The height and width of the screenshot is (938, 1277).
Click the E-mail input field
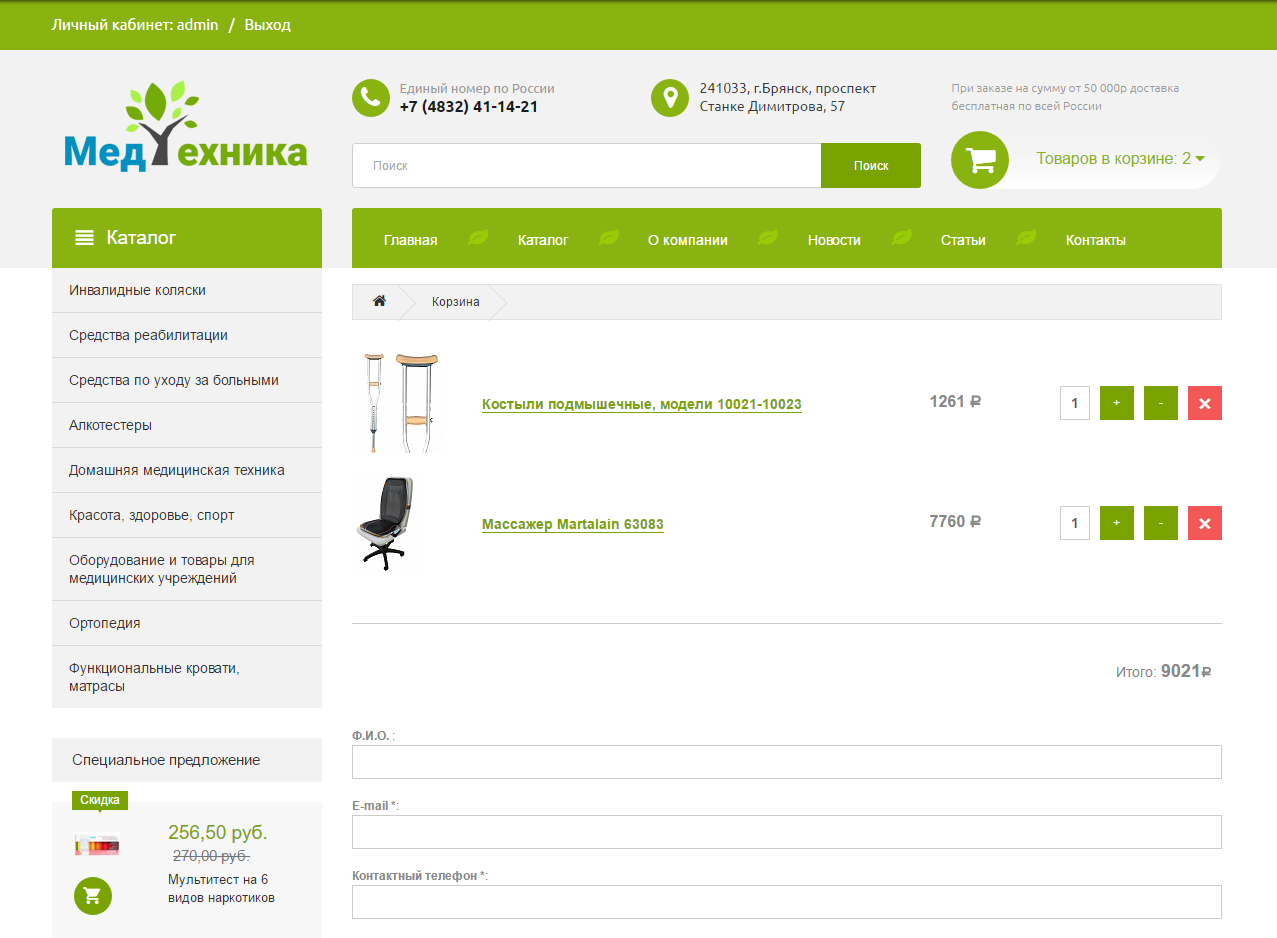[786, 832]
